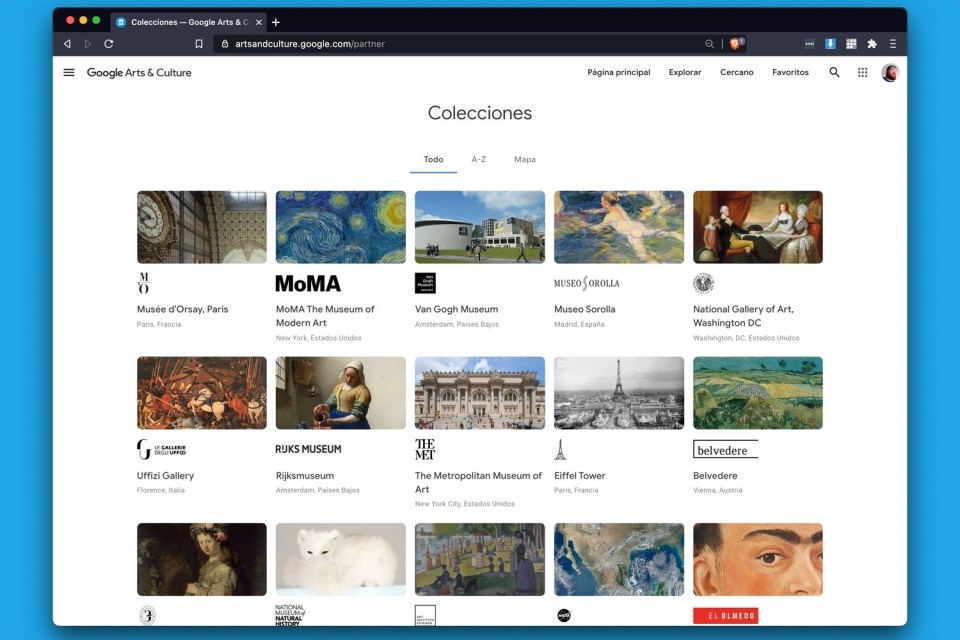
Task: Click the browser bookmark icon in the address bar
Action: click(199, 44)
